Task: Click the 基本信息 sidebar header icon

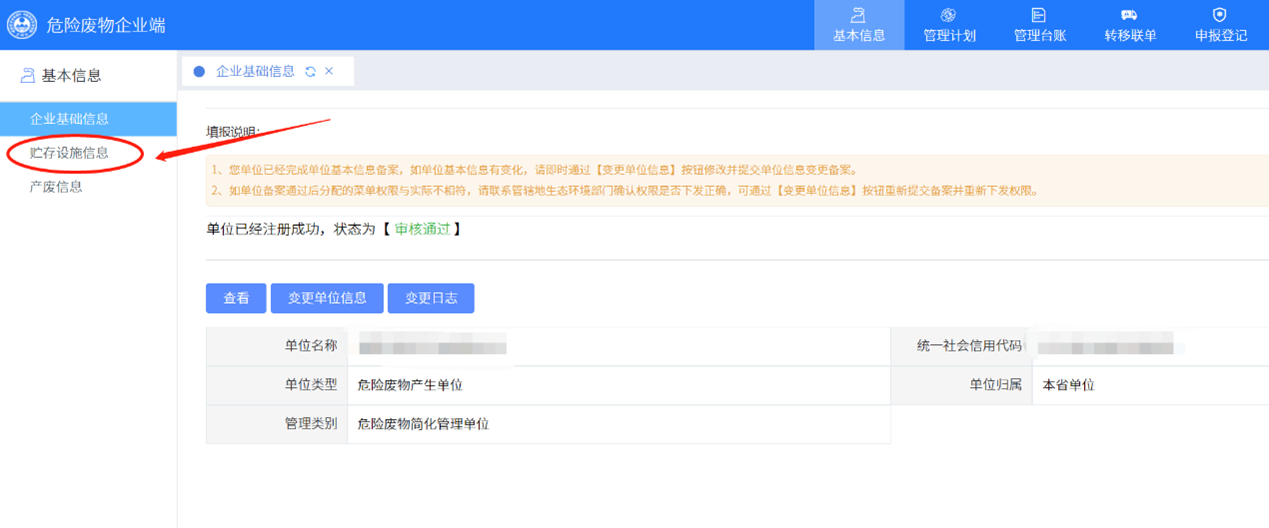Action: click(27, 76)
